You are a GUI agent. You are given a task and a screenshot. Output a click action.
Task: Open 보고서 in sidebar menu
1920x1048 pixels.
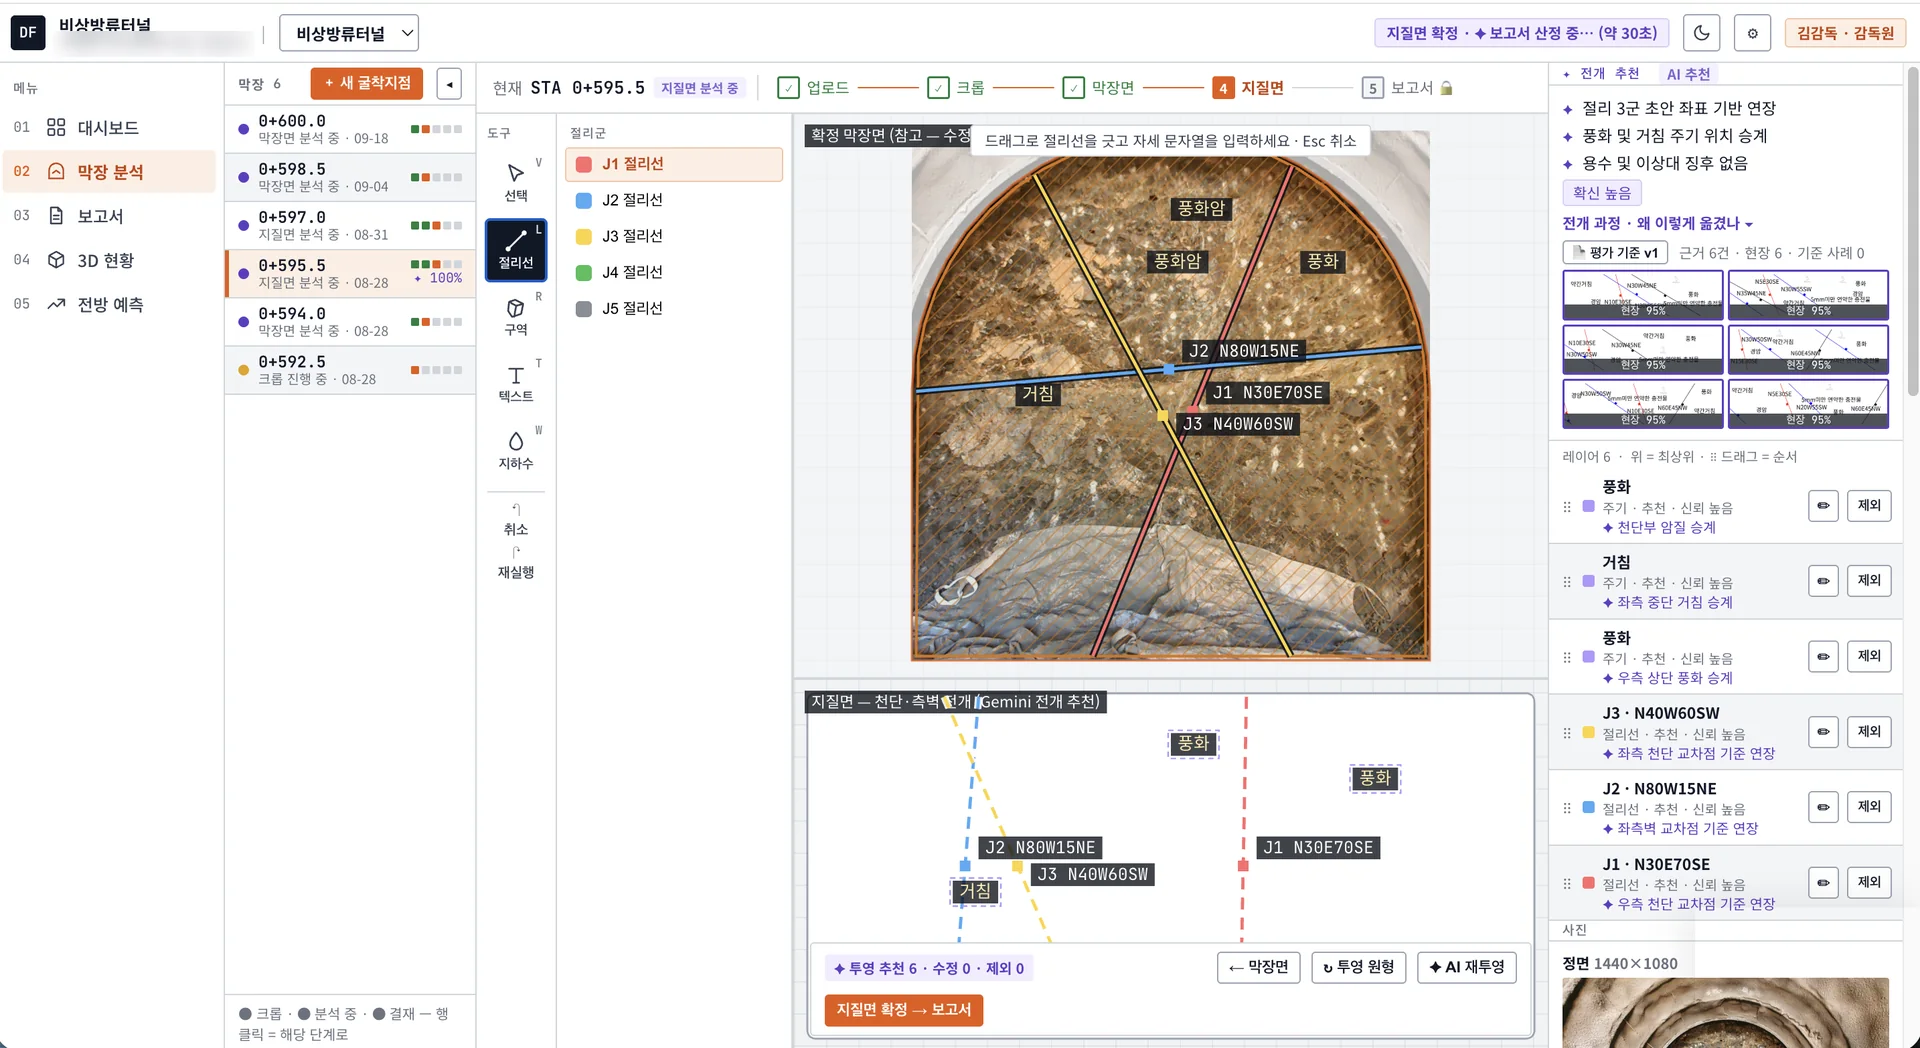pos(109,216)
